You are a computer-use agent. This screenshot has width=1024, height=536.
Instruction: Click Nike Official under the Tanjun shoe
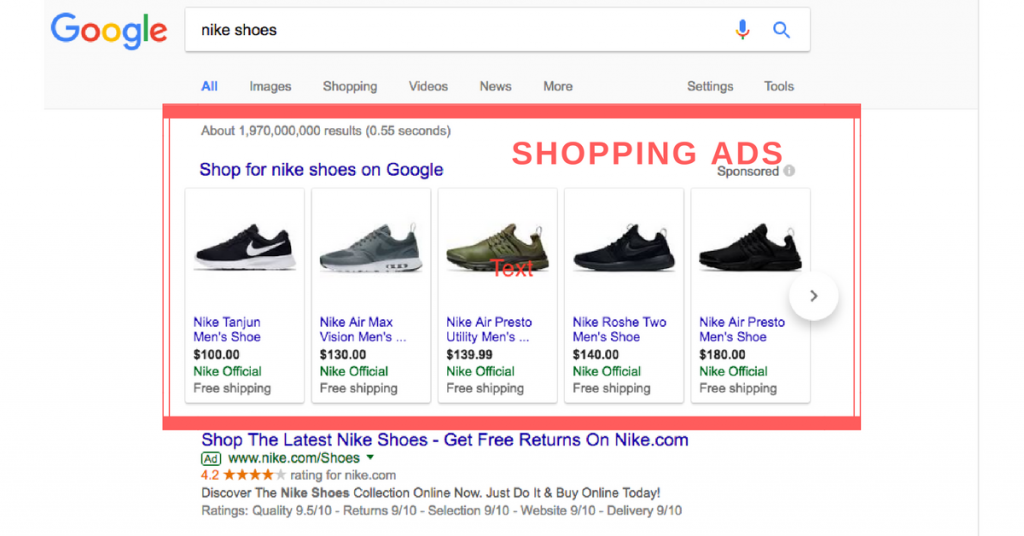(227, 371)
